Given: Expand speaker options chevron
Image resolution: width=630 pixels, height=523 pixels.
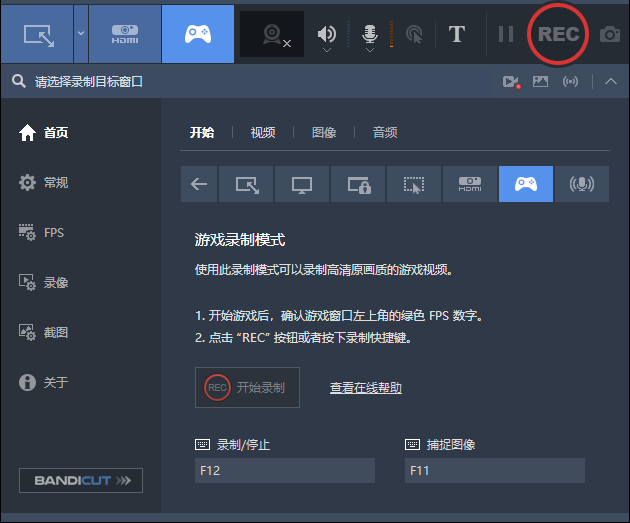Looking at the screenshot, I should (327, 50).
